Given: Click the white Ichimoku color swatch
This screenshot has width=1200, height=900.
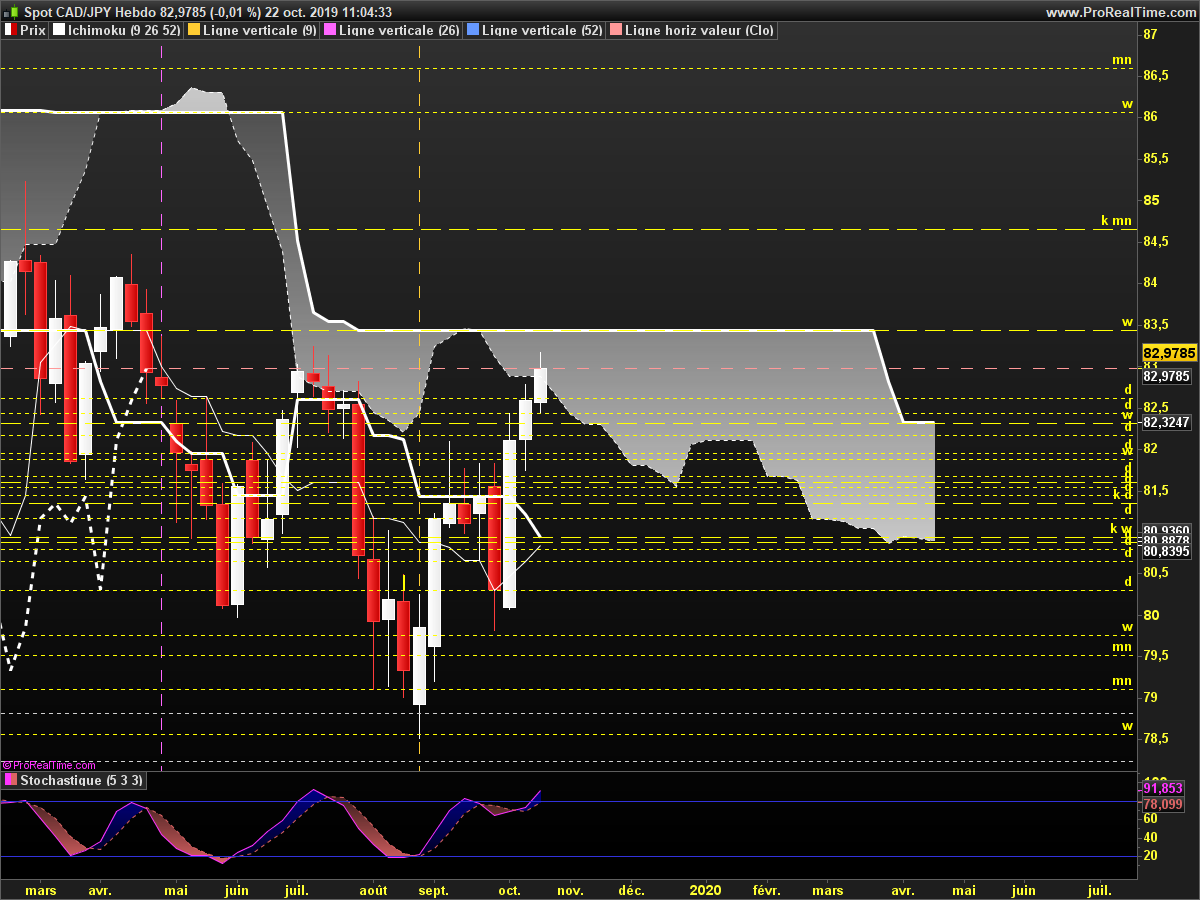Looking at the screenshot, I should click(59, 31).
